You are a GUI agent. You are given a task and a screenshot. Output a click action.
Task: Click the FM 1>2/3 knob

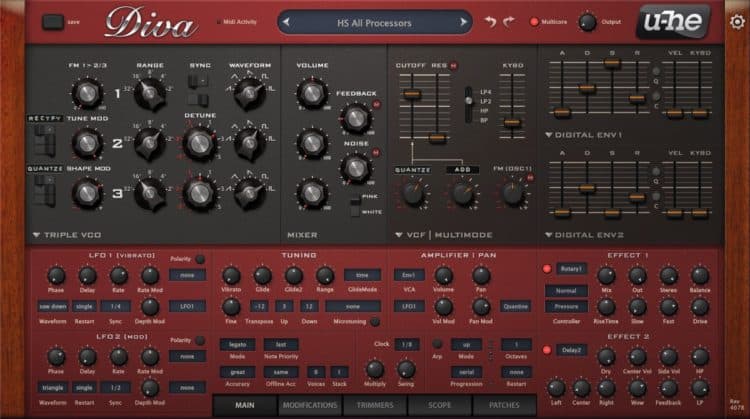coord(87,93)
